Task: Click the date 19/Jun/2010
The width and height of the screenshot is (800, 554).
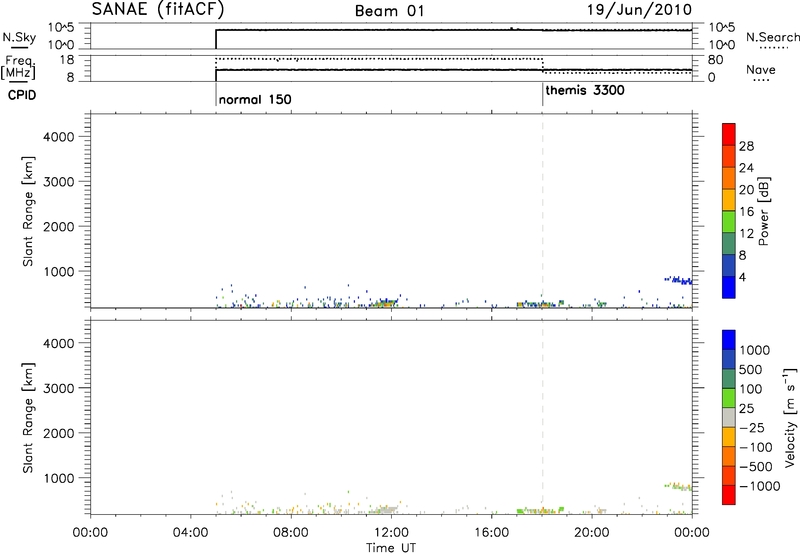Action: [x=639, y=10]
